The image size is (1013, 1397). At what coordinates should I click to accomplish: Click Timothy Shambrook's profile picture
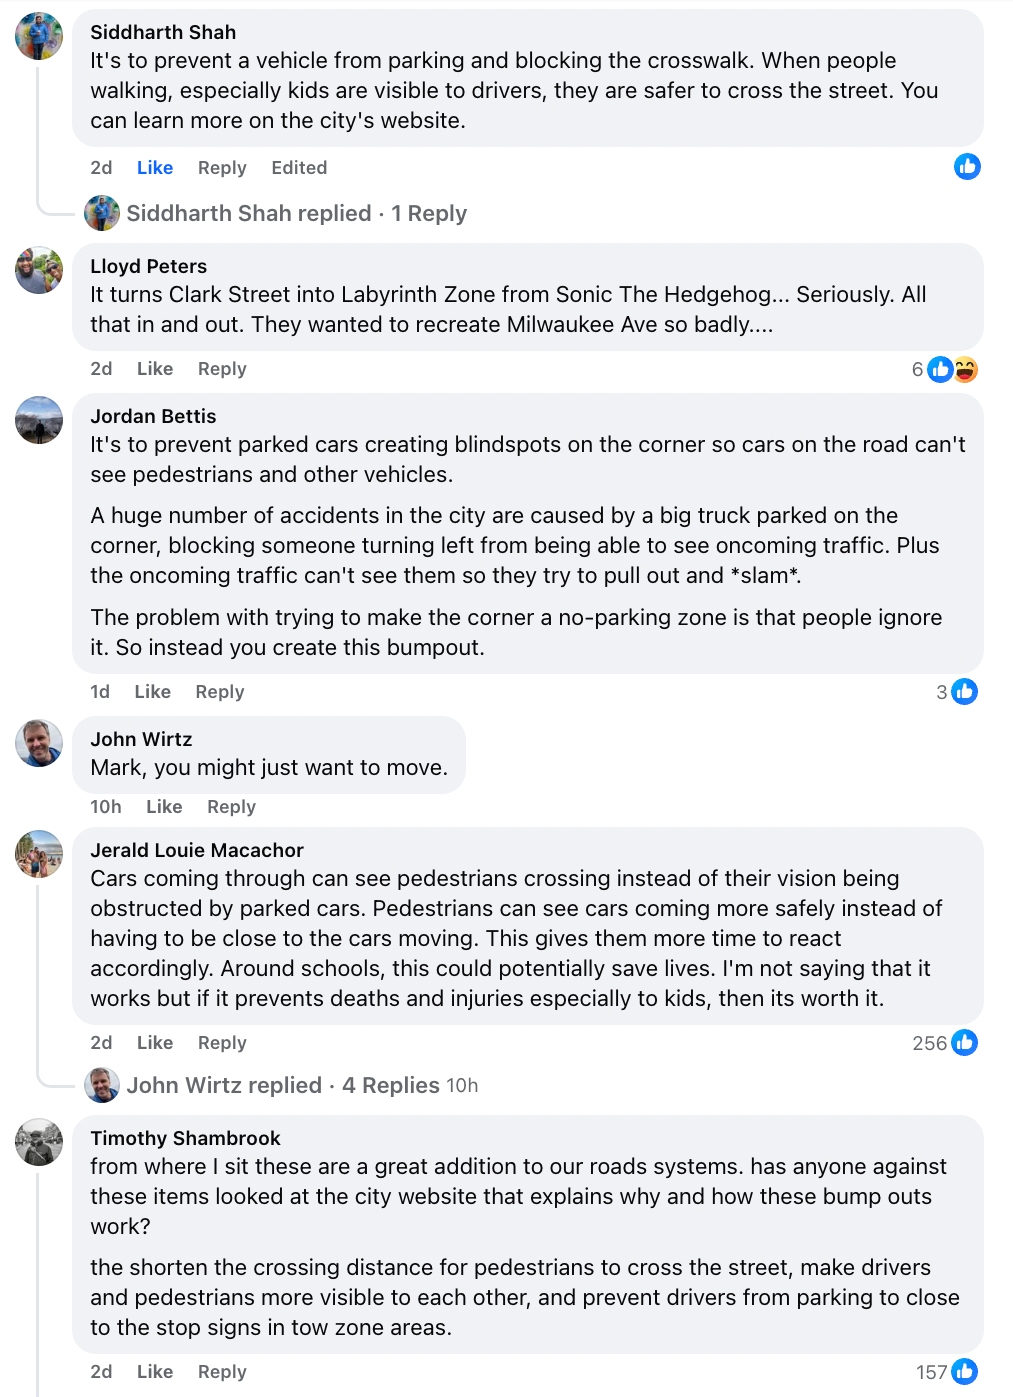click(x=39, y=1142)
